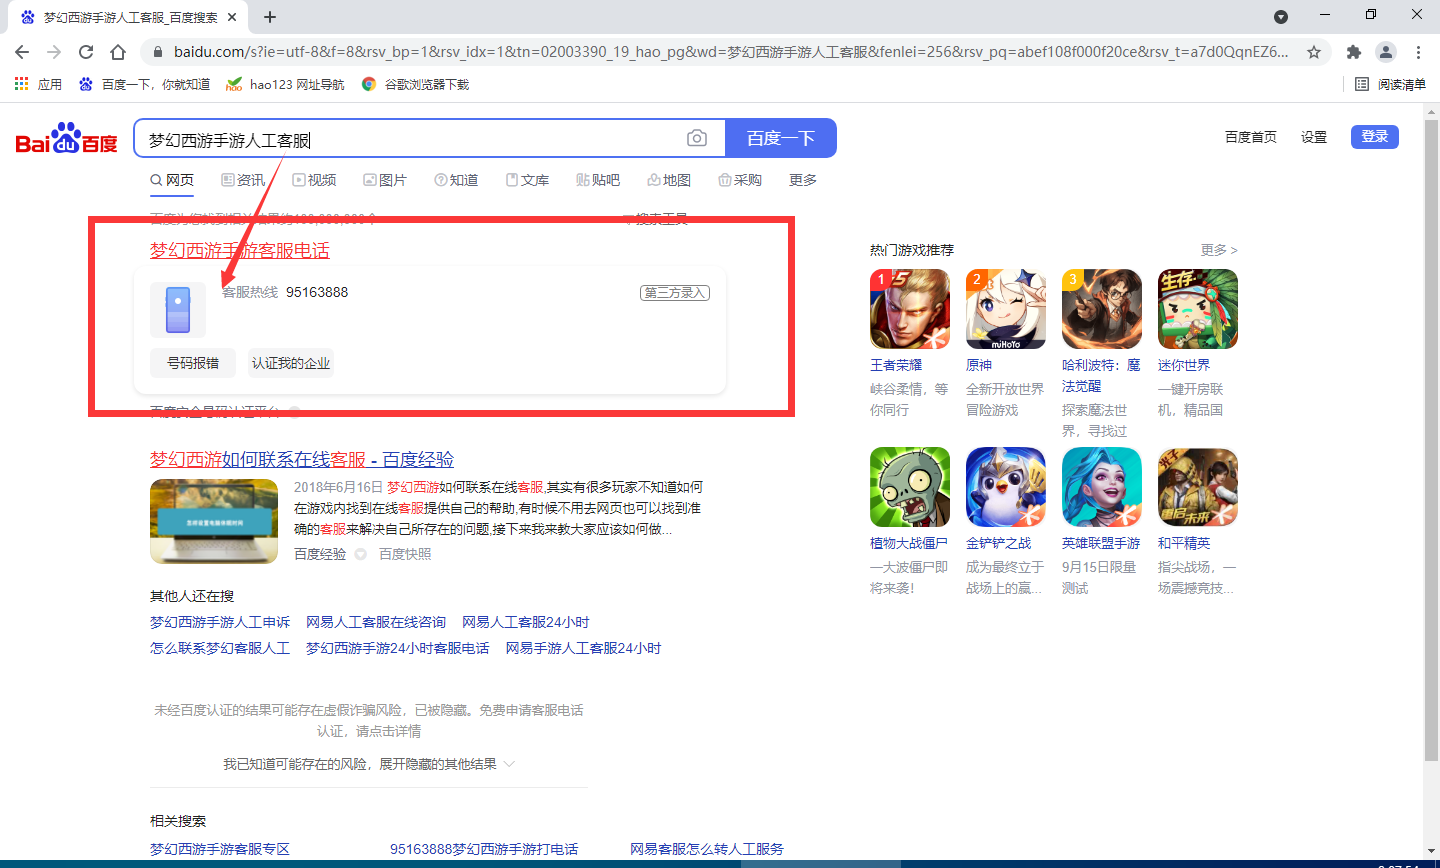Open 设置 settings menu
The height and width of the screenshot is (868, 1440).
point(1314,137)
